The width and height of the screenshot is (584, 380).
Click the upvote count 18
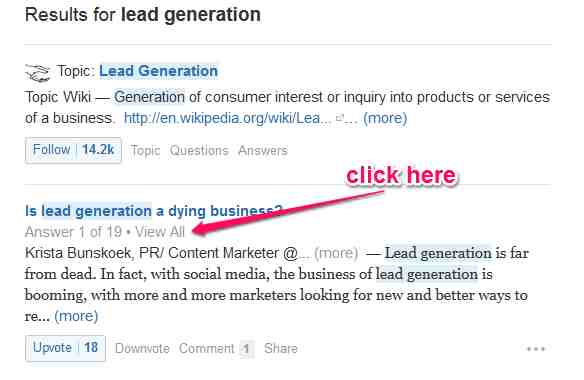pyautogui.click(x=91, y=348)
